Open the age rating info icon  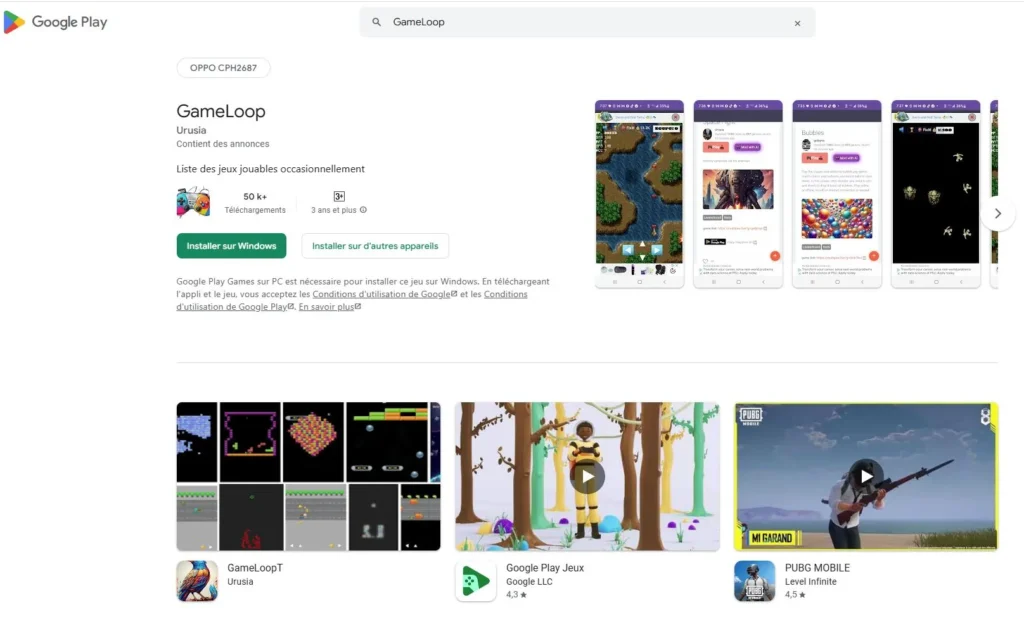pos(363,210)
